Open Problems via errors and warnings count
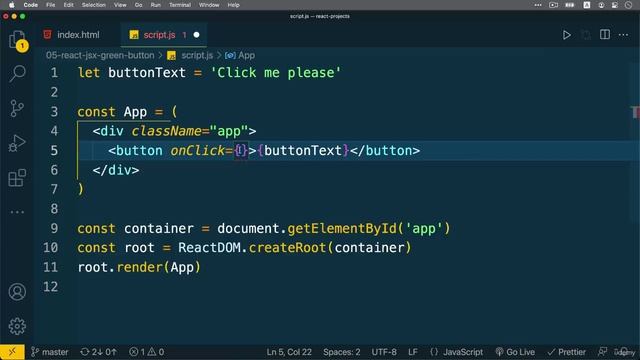 tap(147, 352)
